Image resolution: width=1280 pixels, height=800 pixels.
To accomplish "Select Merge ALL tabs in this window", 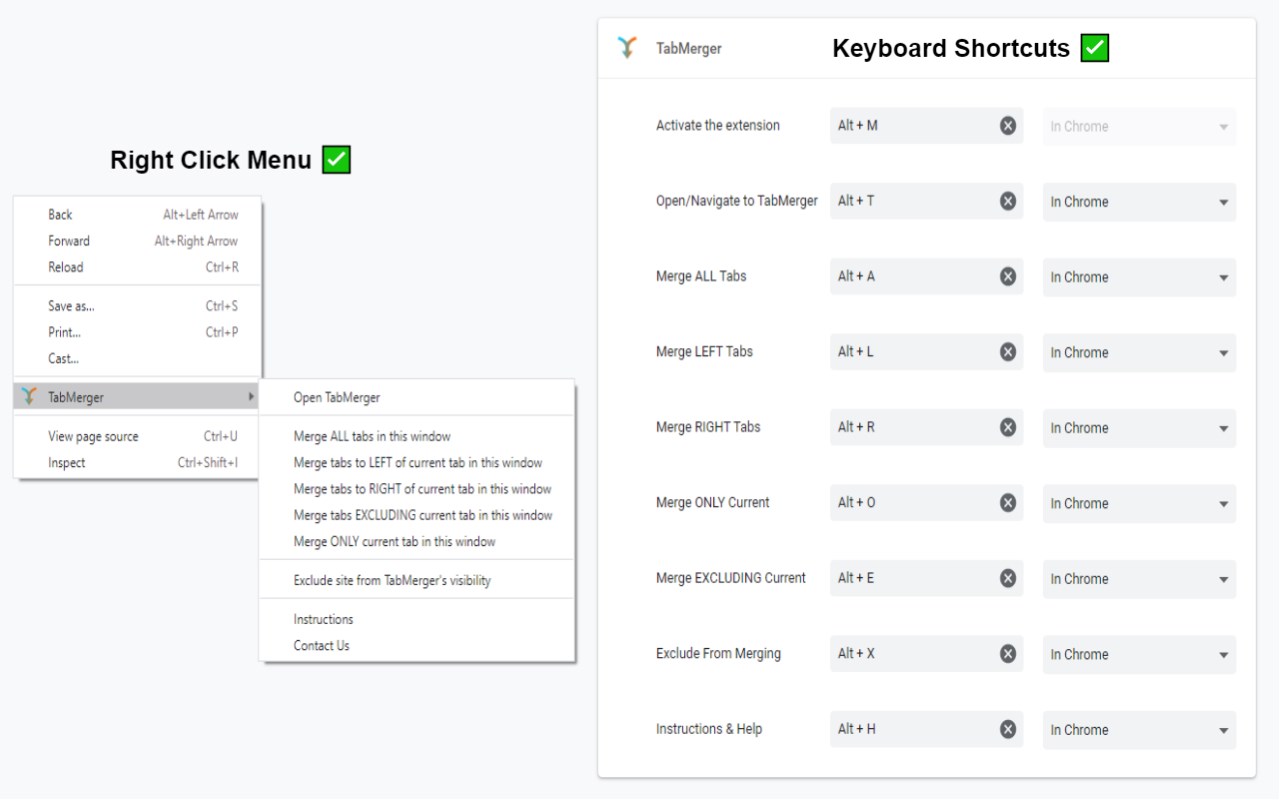I will point(372,436).
